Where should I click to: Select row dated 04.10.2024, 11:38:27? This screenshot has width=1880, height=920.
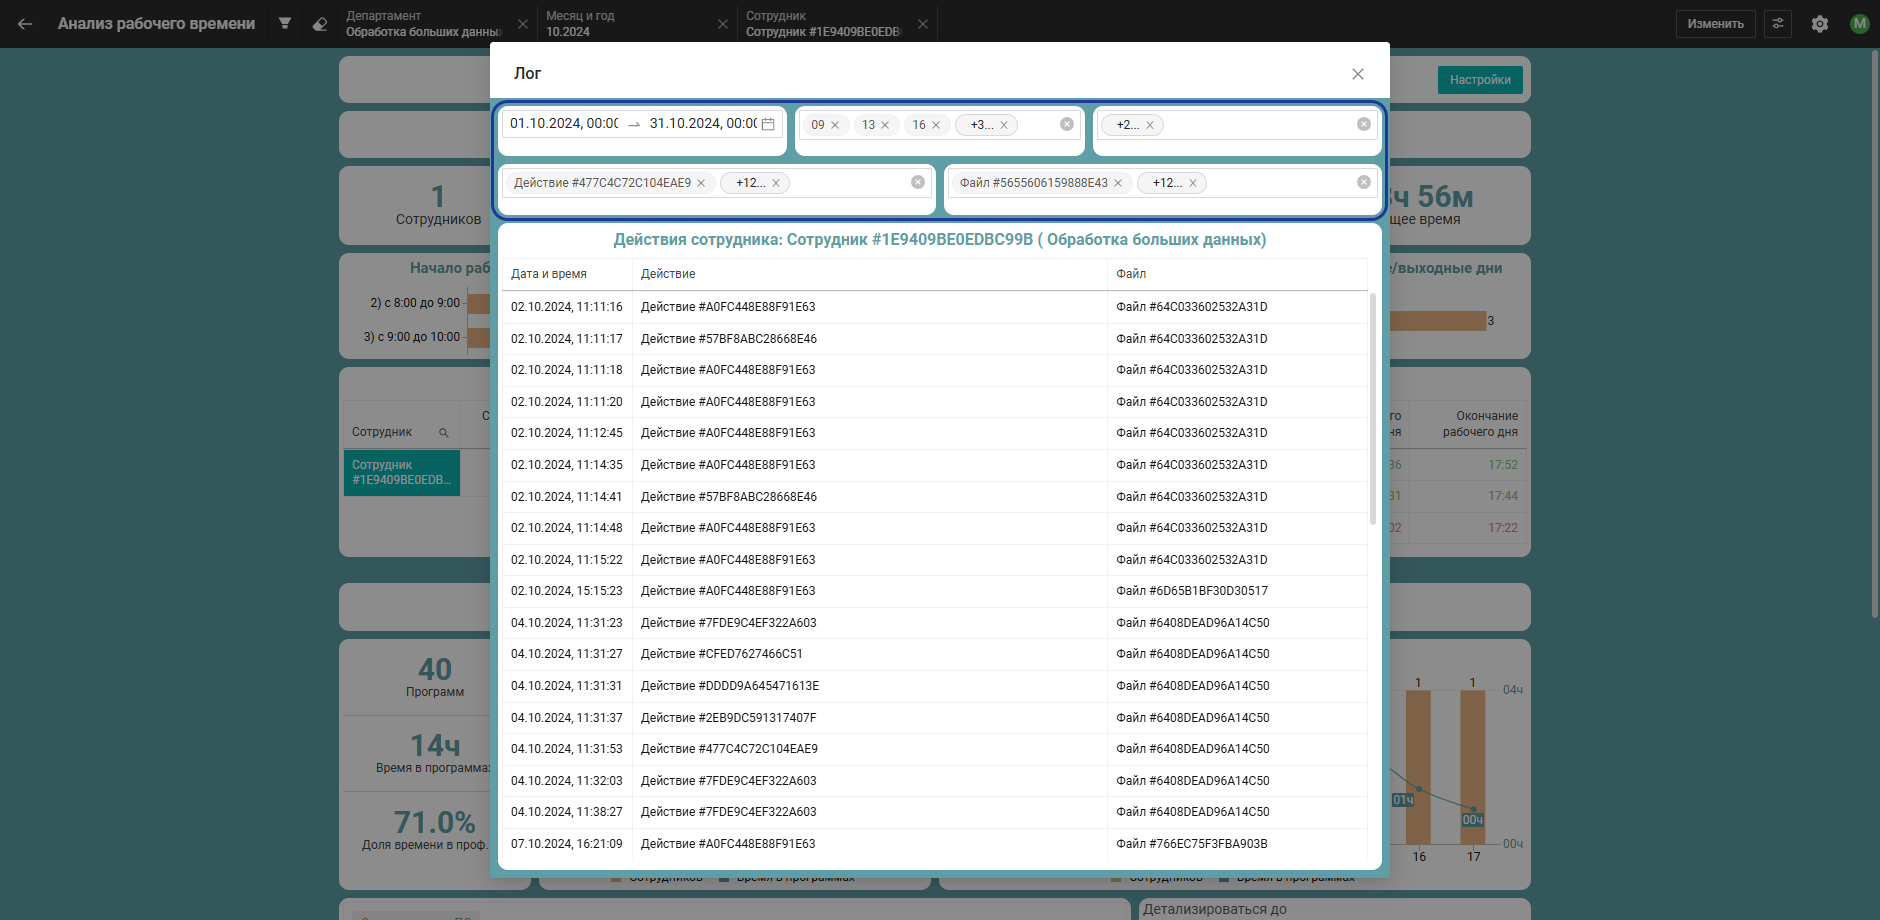[x=934, y=812]
